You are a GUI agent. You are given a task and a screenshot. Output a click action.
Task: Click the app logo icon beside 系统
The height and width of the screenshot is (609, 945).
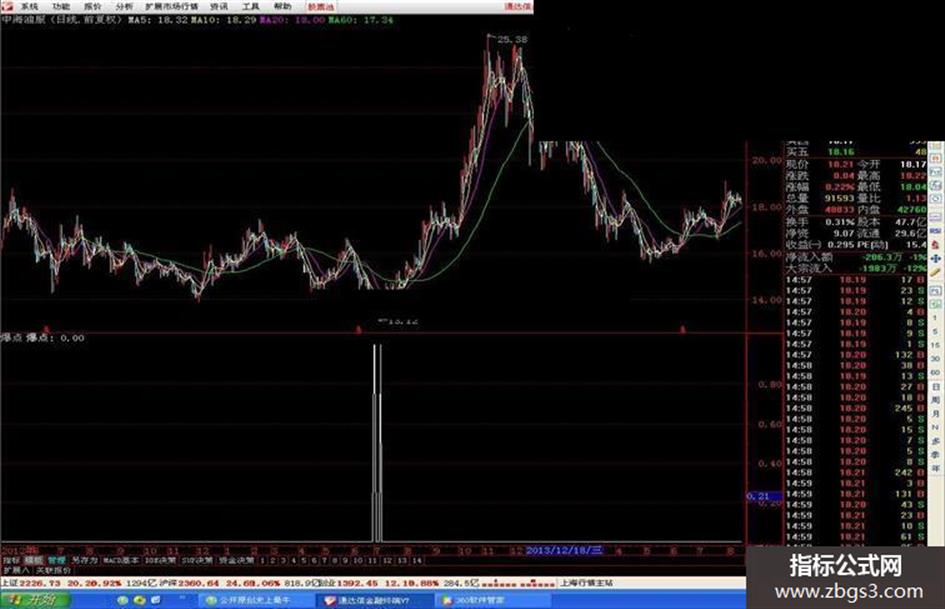pyautogui.click(x=7, y=7)
